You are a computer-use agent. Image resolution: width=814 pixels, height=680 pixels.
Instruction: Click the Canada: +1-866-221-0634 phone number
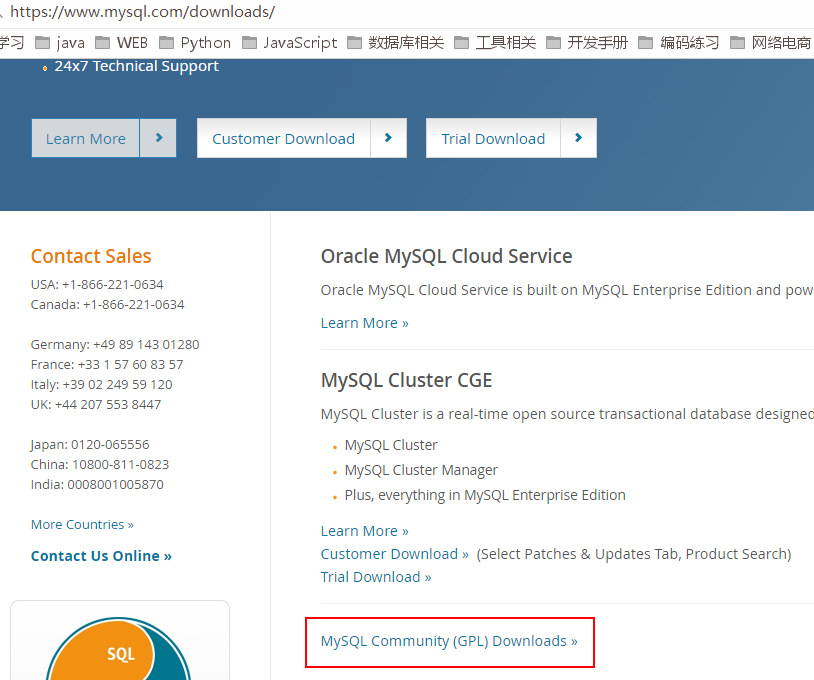pyautogui.click(x=107, y=304)
